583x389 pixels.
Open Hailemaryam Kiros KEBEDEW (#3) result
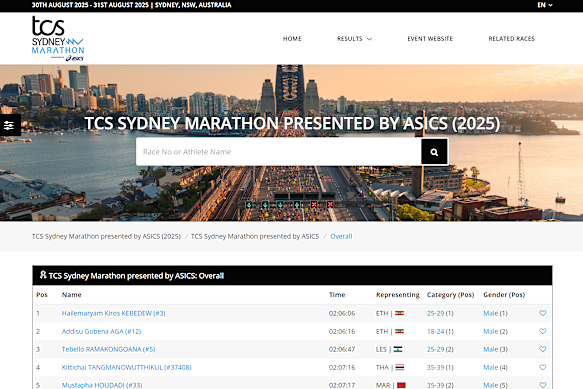click(x=113, y=313)
